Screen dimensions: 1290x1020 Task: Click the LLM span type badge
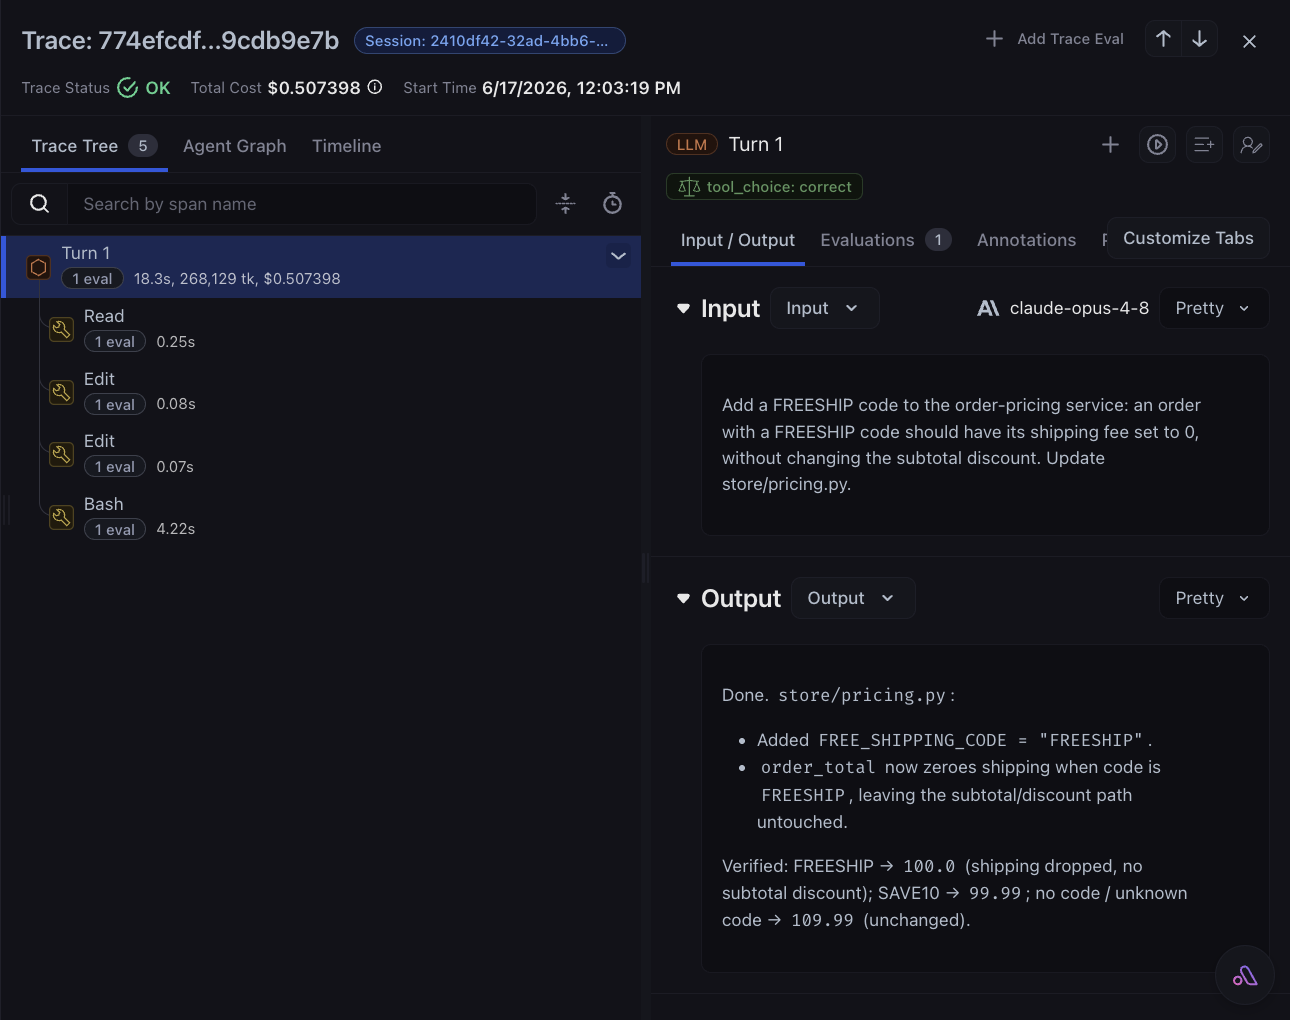[x=692, y=145]
